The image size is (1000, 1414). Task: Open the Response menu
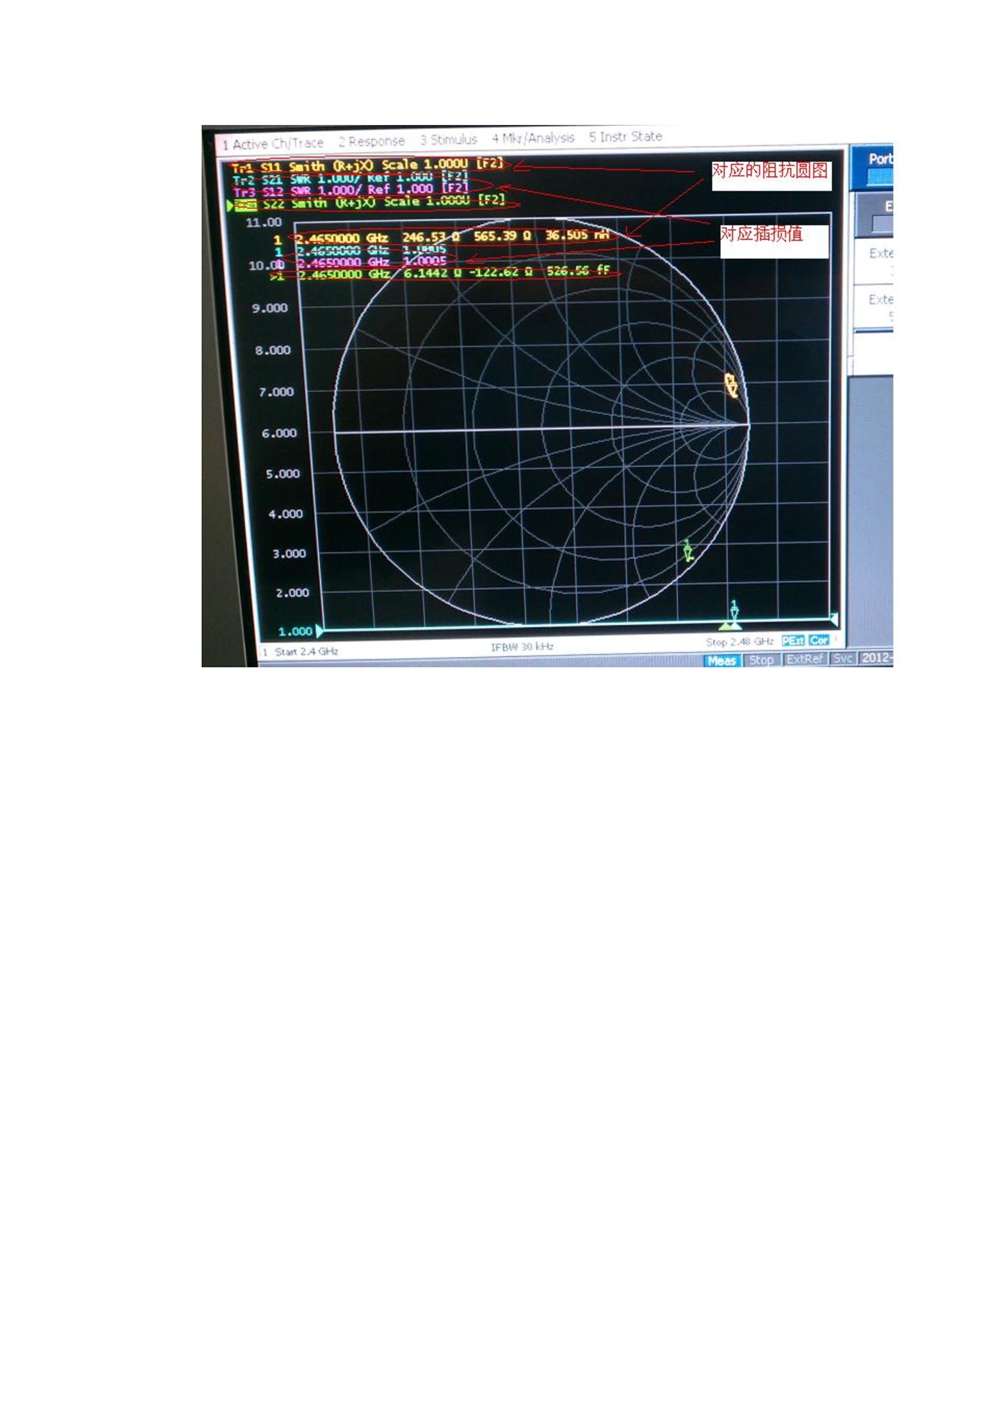pos(371,142)
